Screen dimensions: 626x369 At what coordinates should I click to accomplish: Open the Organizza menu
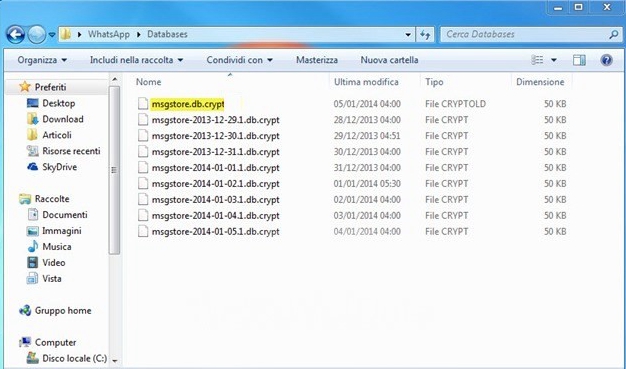pyautogui.click(x=42, y=60)
